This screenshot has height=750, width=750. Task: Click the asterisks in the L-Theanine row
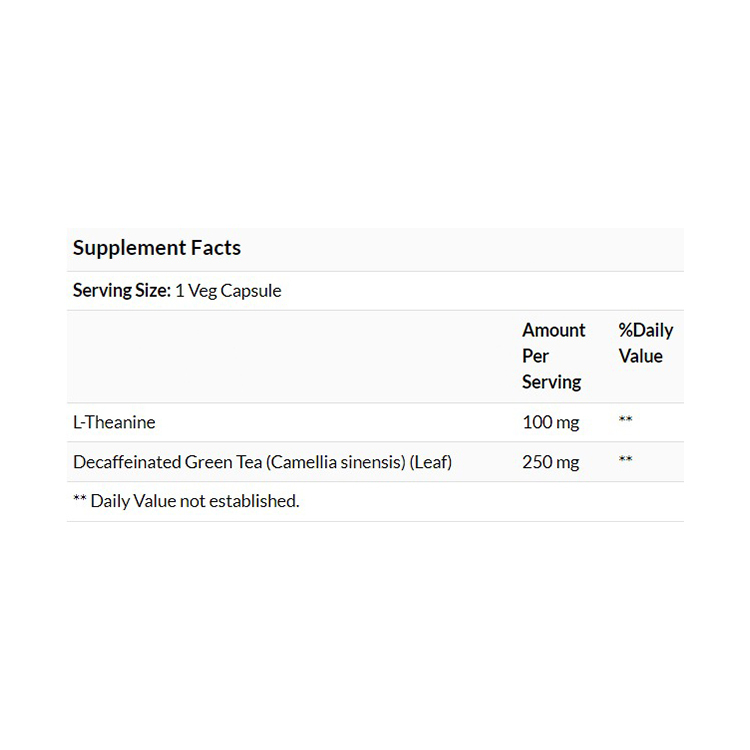(x=625, y=422)
